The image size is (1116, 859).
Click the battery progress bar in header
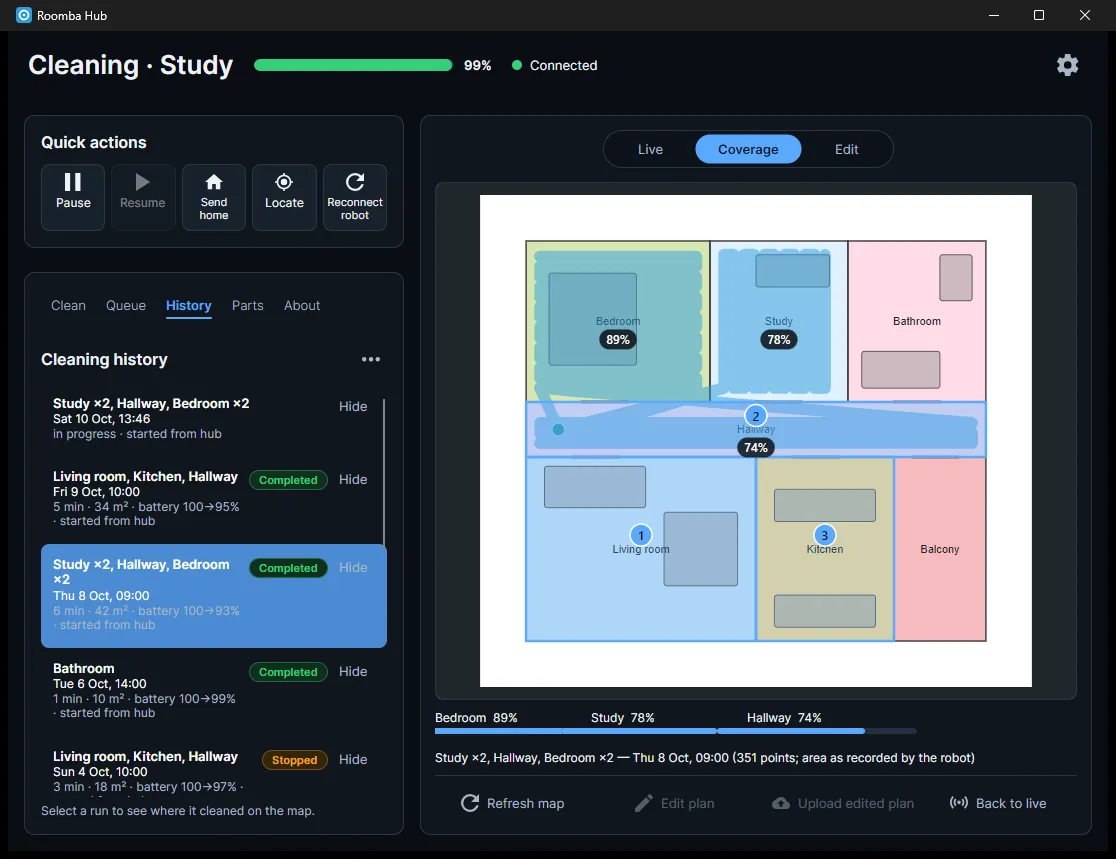[x=353, y=65]
